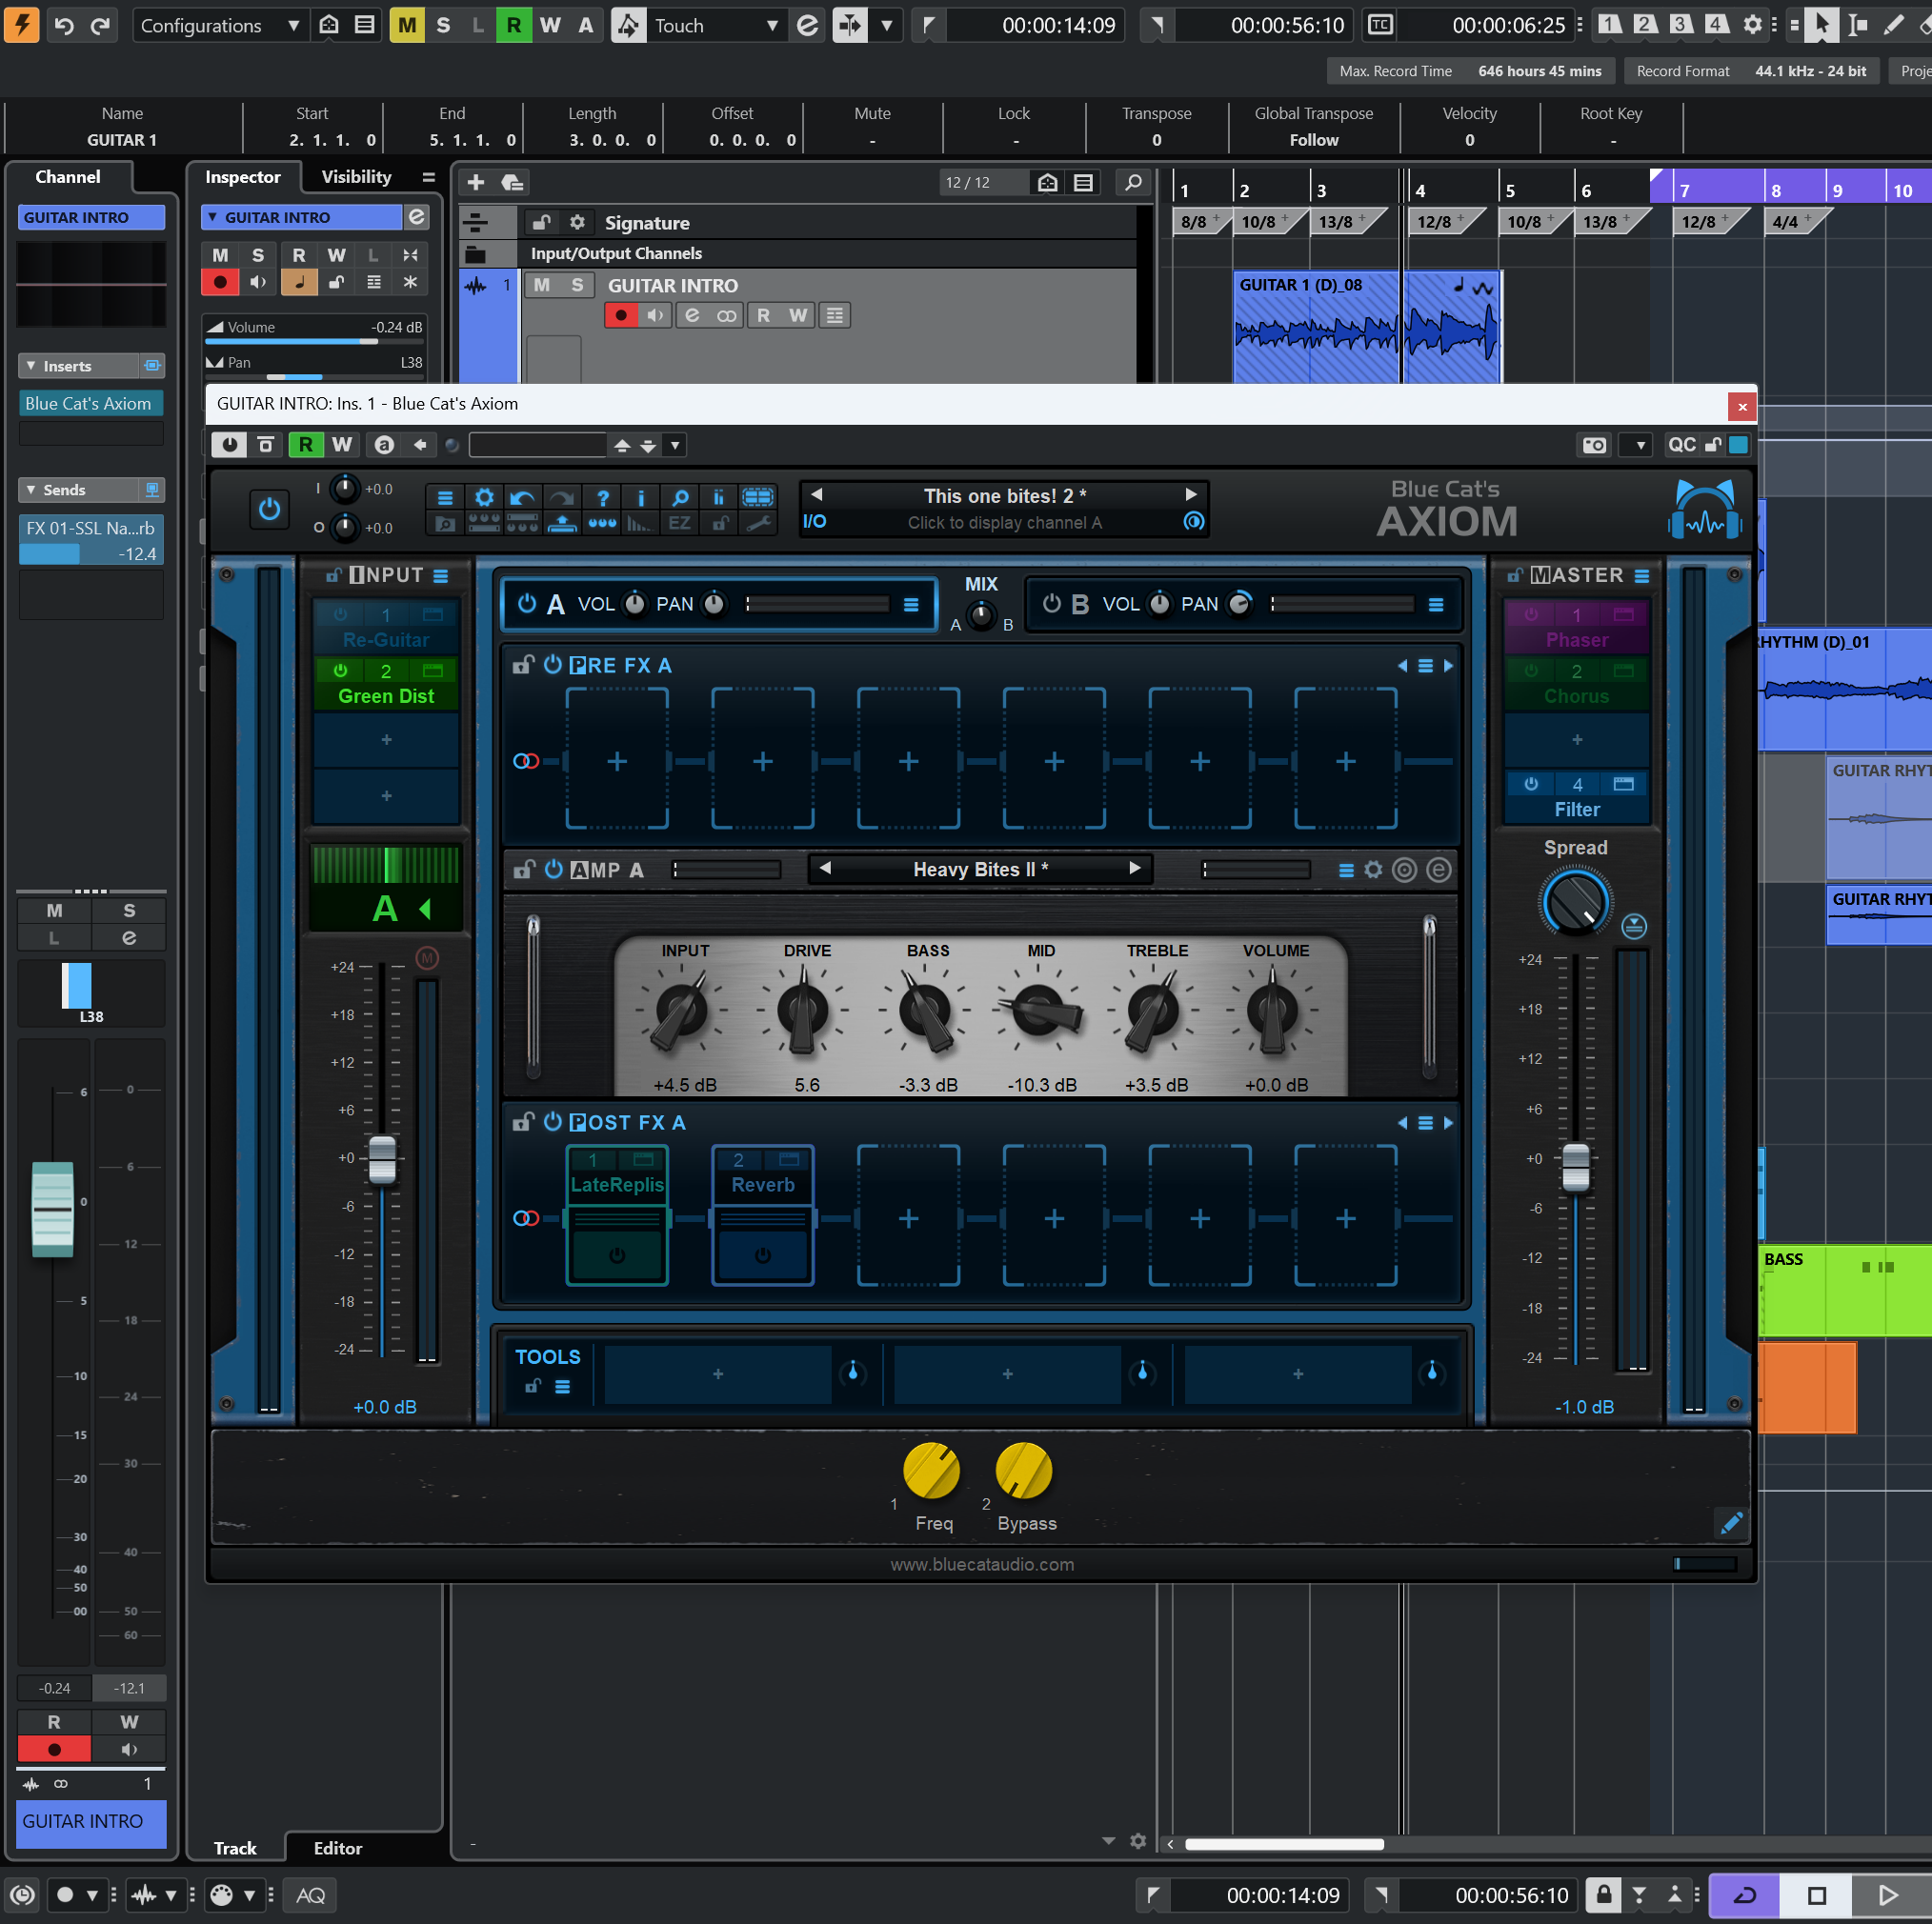Click the POST FX A next arrow icon

[x=1448, y=1123]
